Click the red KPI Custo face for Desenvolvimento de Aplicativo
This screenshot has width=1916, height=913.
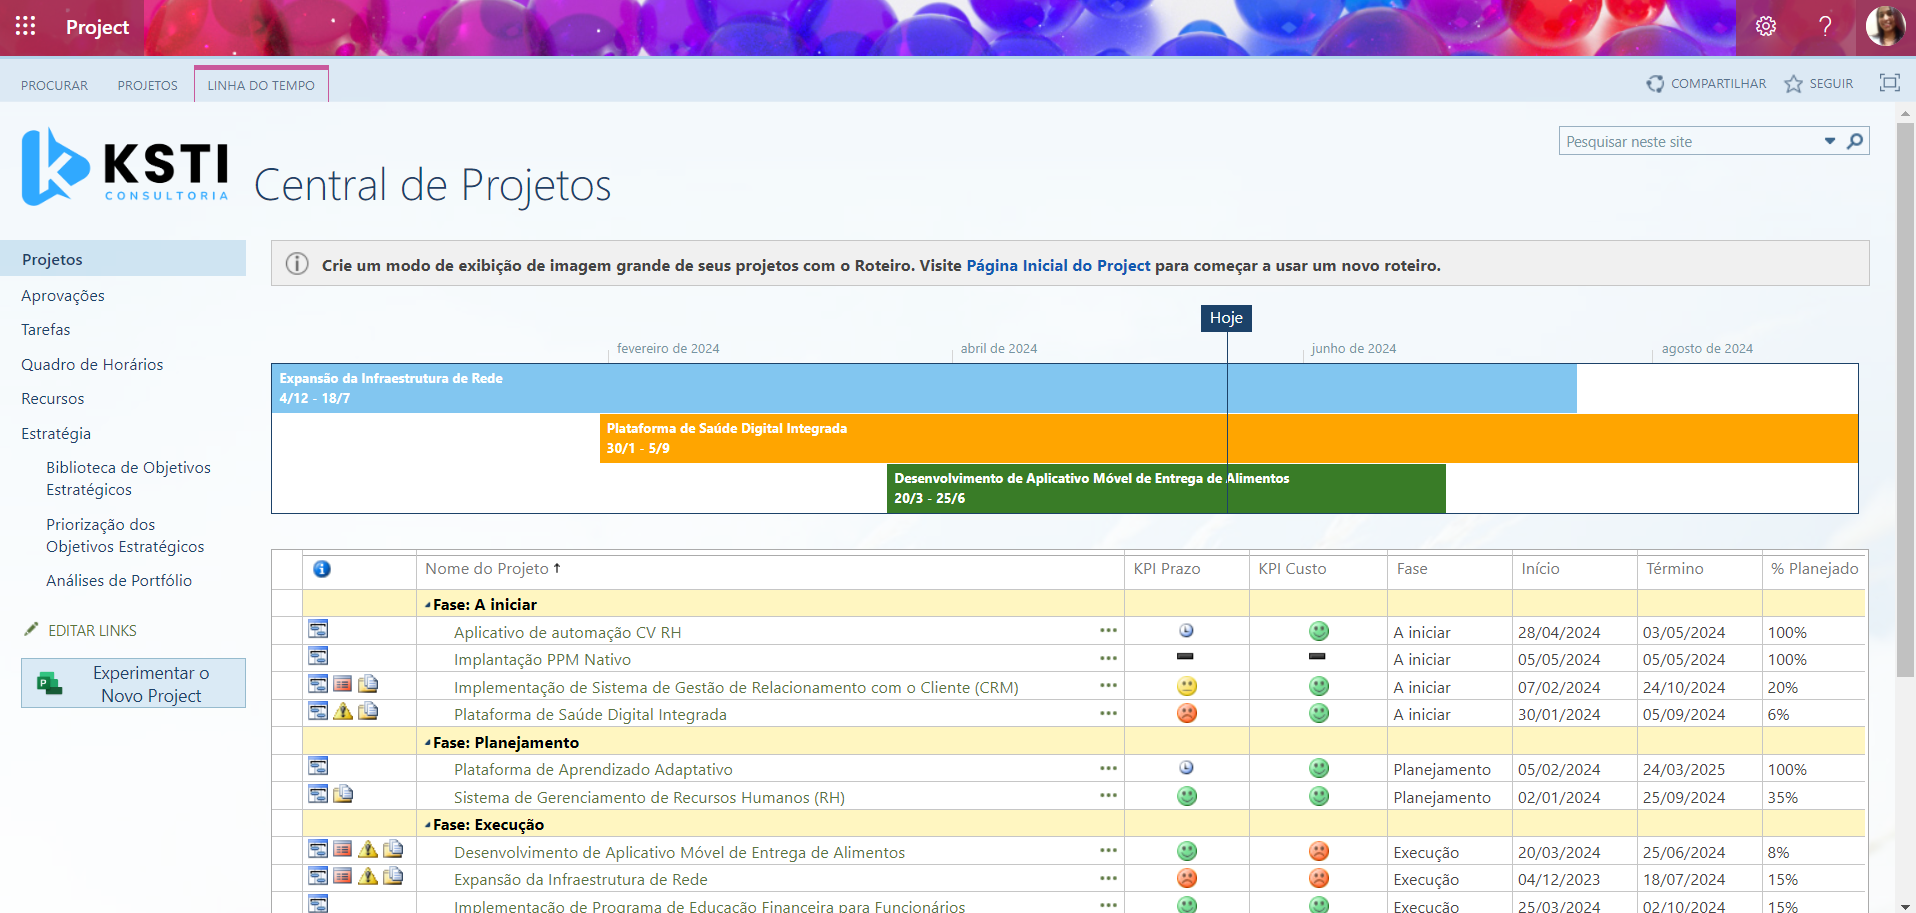pyautogui.click(x=1319, y=851)
